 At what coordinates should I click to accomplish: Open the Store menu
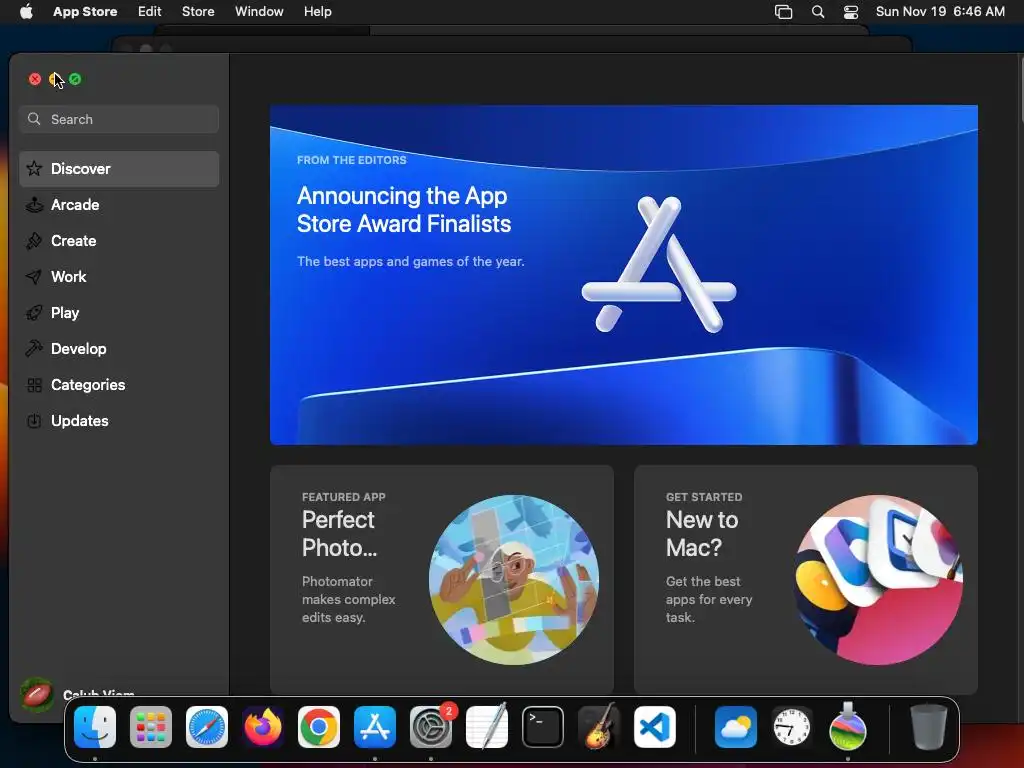point(198,11)
